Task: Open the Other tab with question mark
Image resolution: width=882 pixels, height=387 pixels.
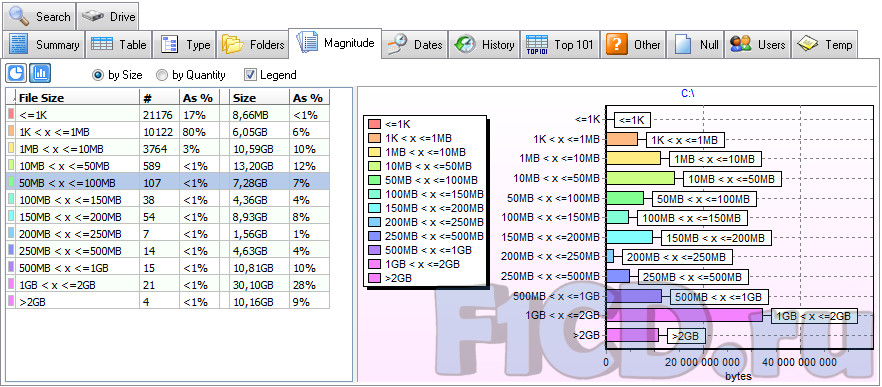Action: click(x=633, y=44)
